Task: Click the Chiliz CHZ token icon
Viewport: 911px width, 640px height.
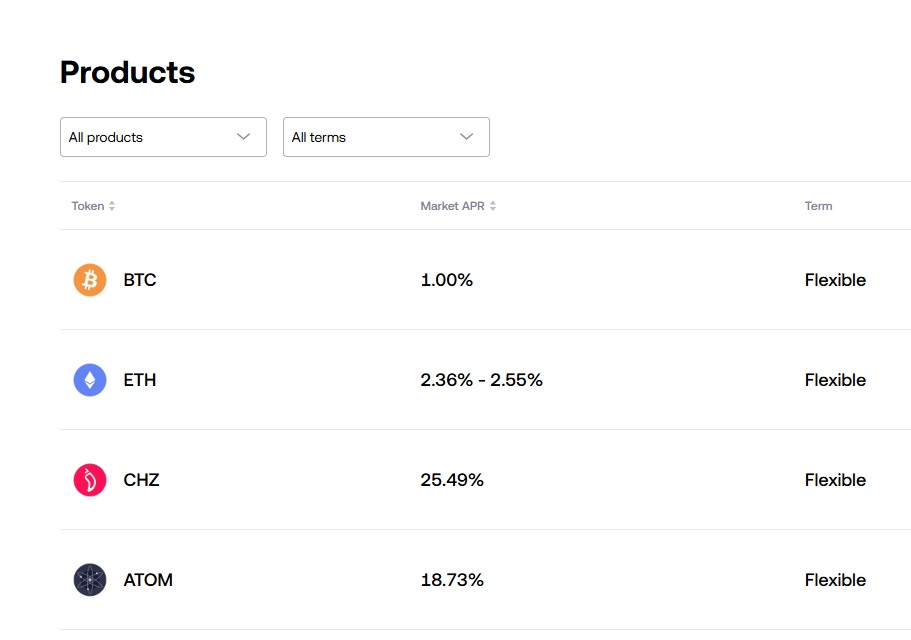Action: click(x=90, y=480)
